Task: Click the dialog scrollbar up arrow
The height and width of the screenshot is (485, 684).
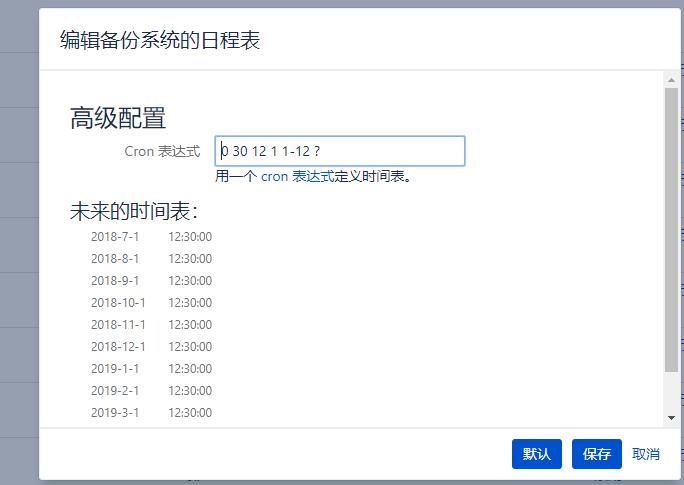Action: click(671, 80)
